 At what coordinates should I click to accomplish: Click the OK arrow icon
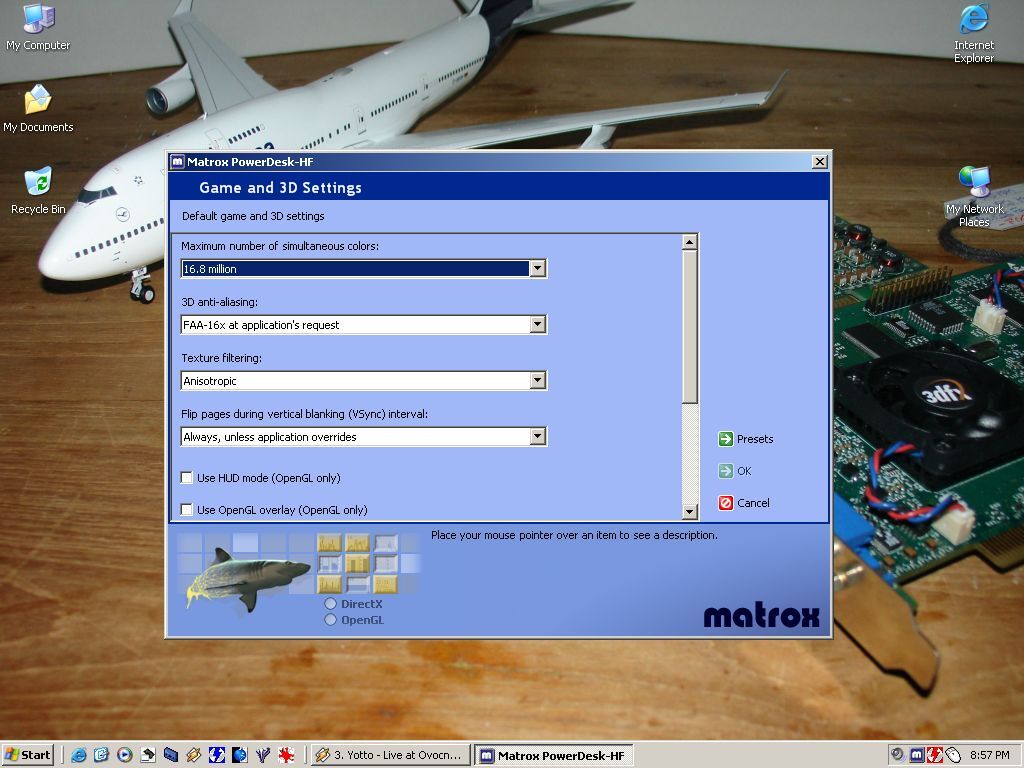(726, 471)
